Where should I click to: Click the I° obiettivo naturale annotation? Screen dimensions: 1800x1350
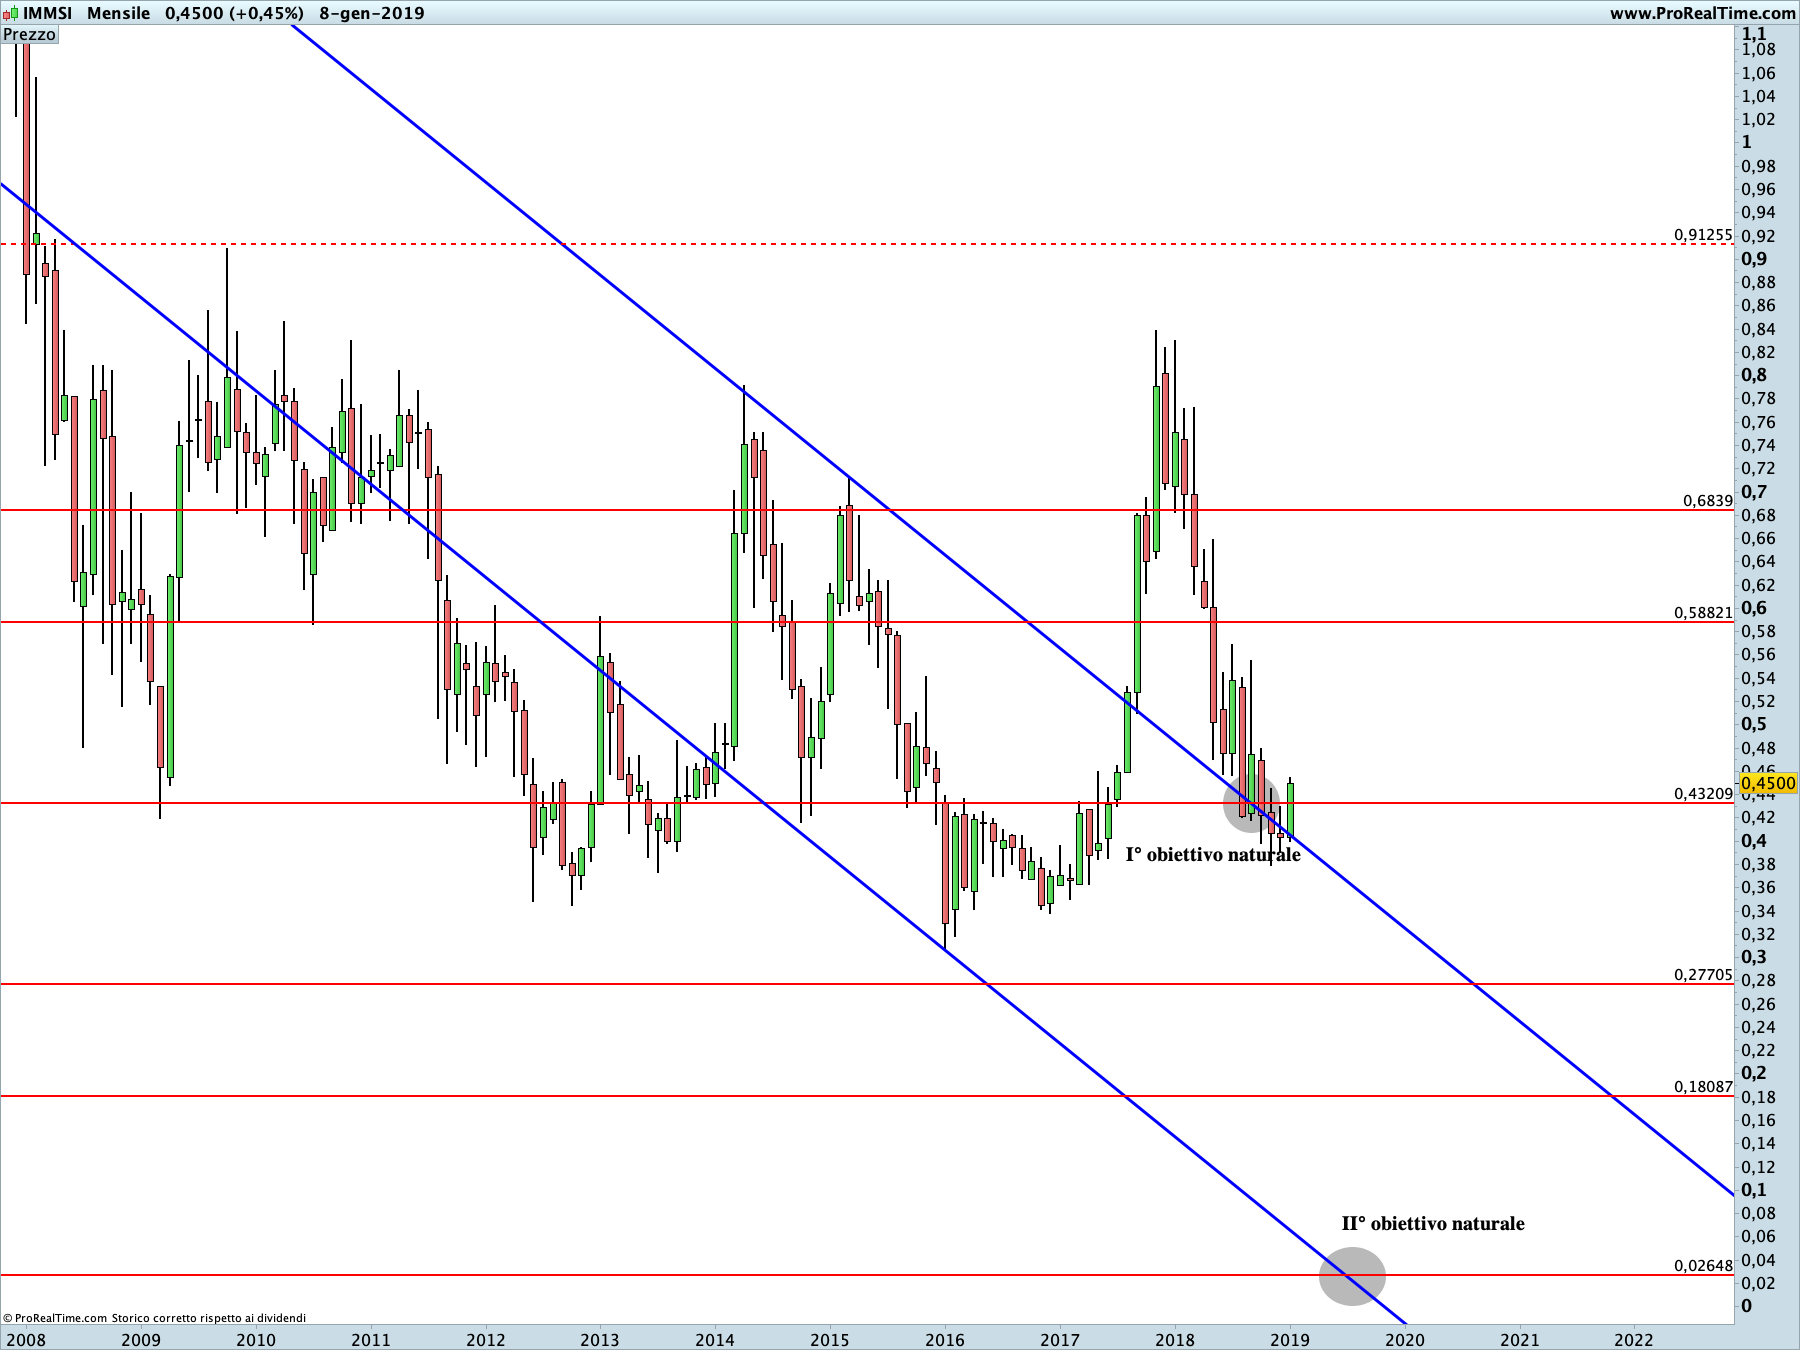point(1213,854)
